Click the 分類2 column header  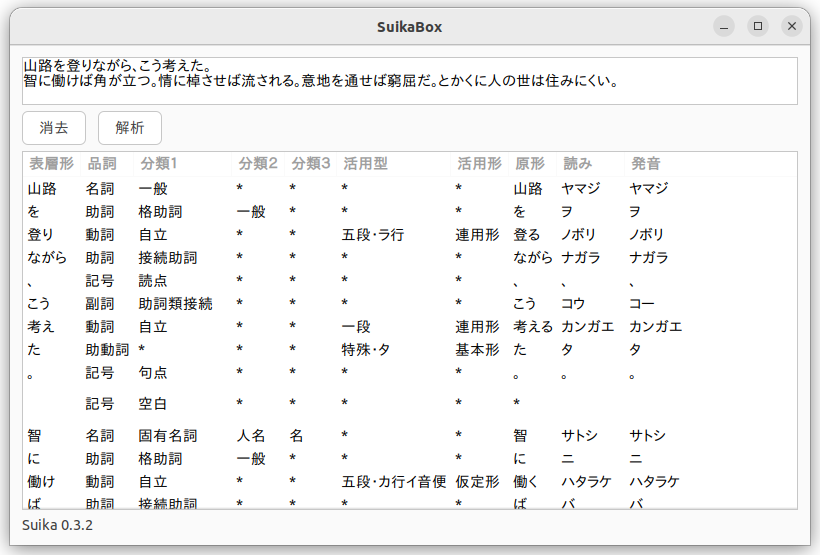click(x=258, y=164)
